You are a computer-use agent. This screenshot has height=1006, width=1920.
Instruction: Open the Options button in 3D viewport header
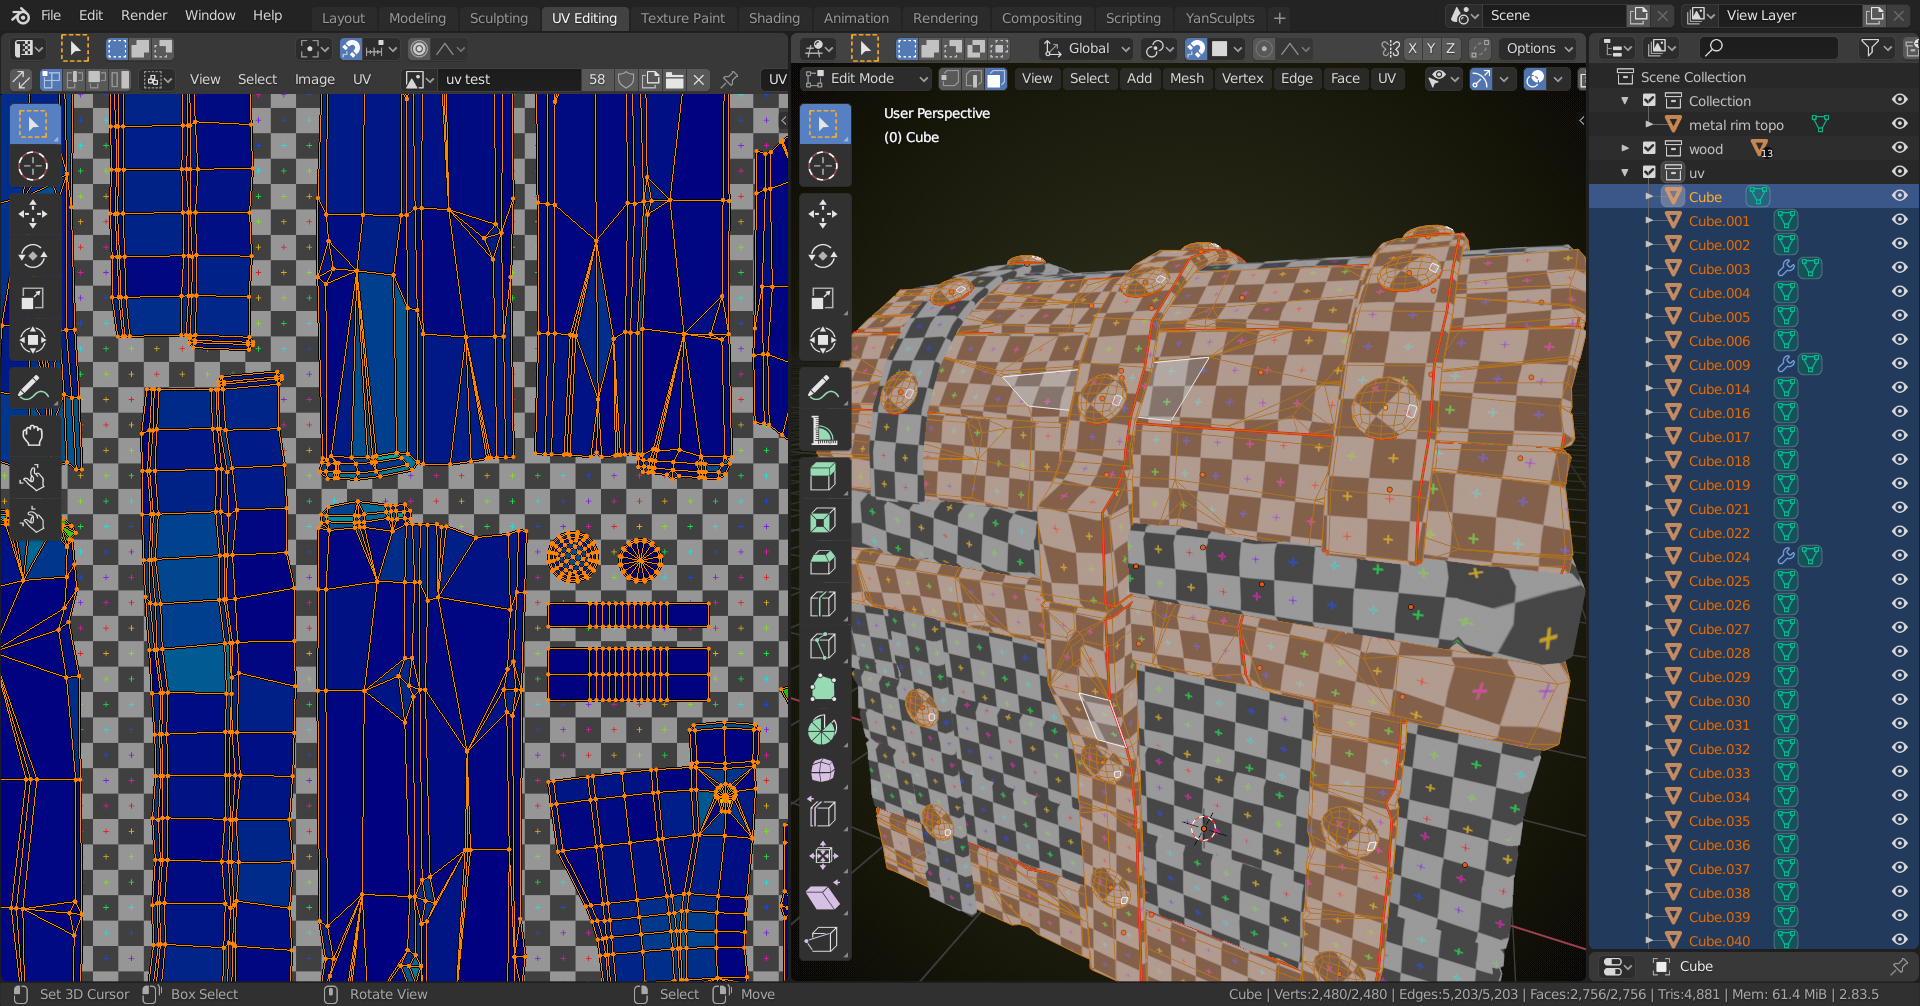pos(1538,48)
